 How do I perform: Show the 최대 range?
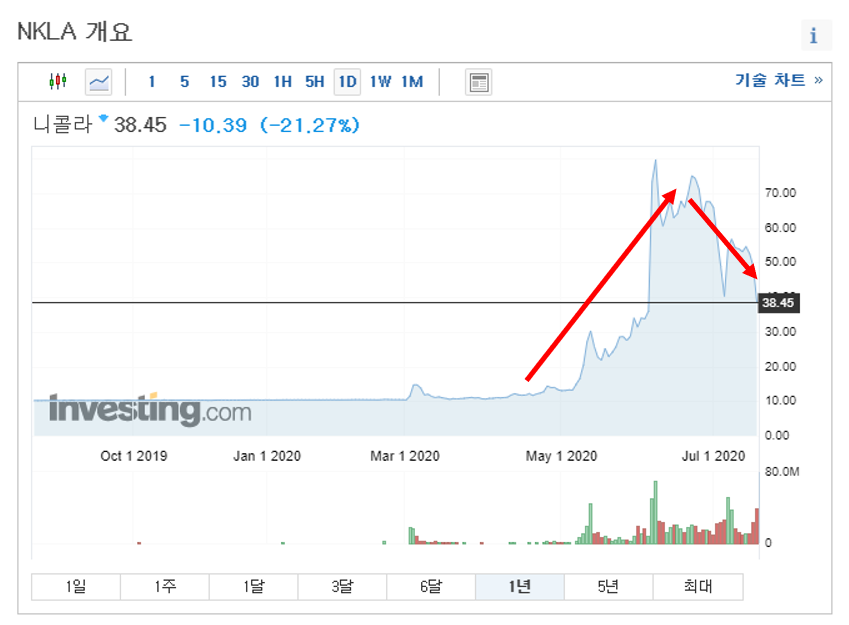tap(698, 586)
